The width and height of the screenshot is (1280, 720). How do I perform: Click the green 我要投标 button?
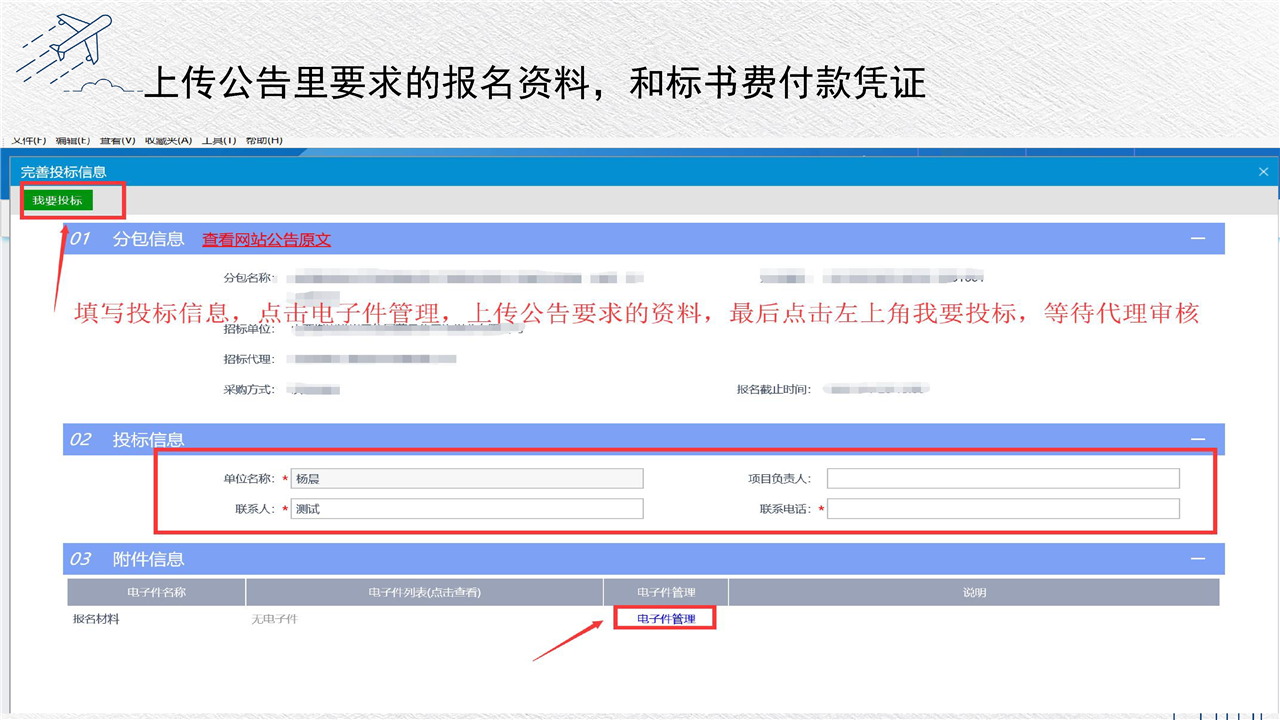tap(57, 201)
